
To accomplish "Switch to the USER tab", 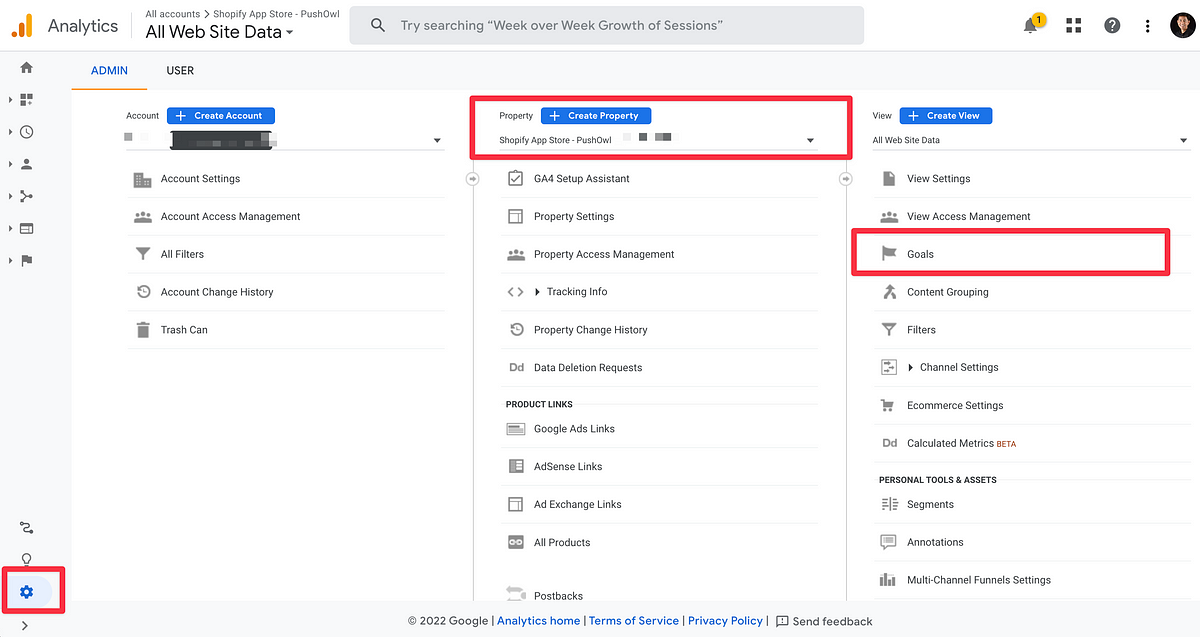I will [x=180, y=71].
